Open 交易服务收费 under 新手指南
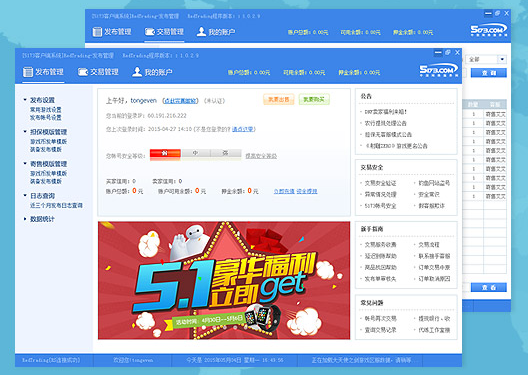 point(380,245)
